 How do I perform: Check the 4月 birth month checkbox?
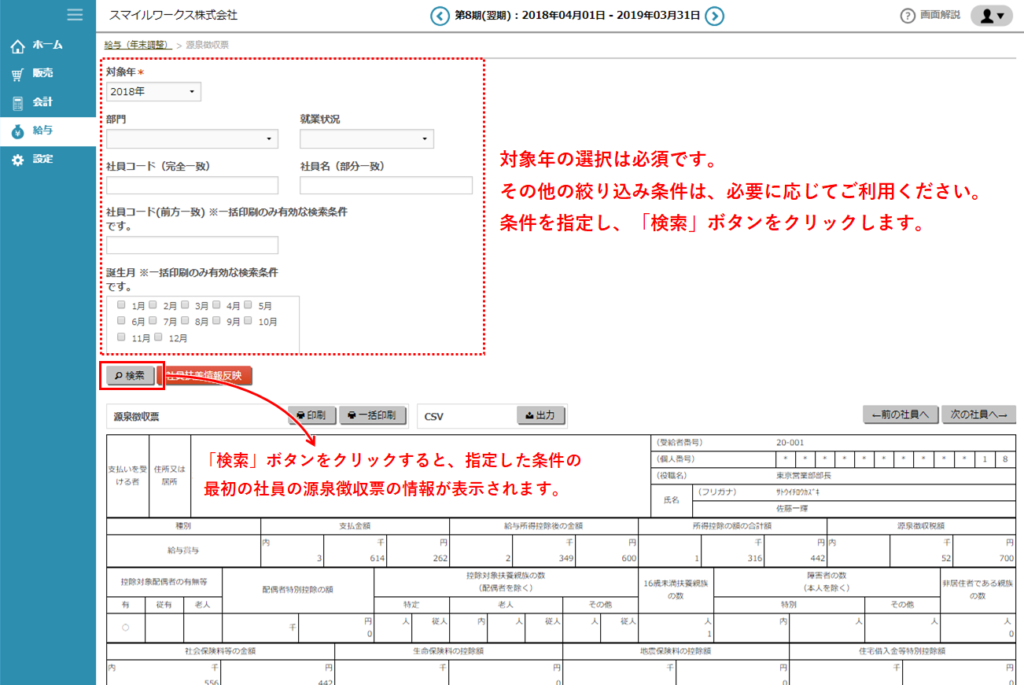pos(216,304)
